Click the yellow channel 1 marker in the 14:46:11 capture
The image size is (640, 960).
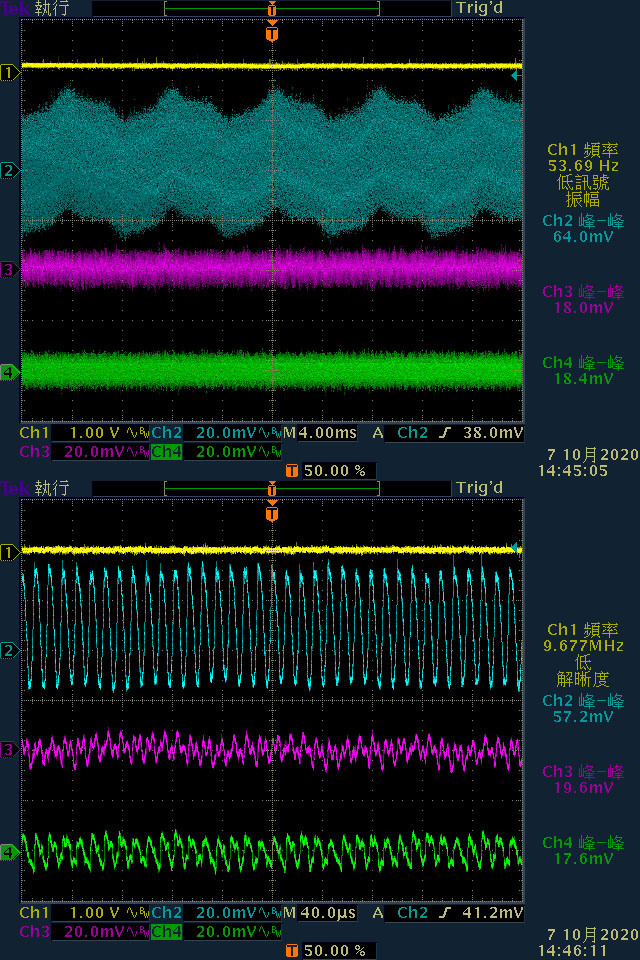coord(9,553)
